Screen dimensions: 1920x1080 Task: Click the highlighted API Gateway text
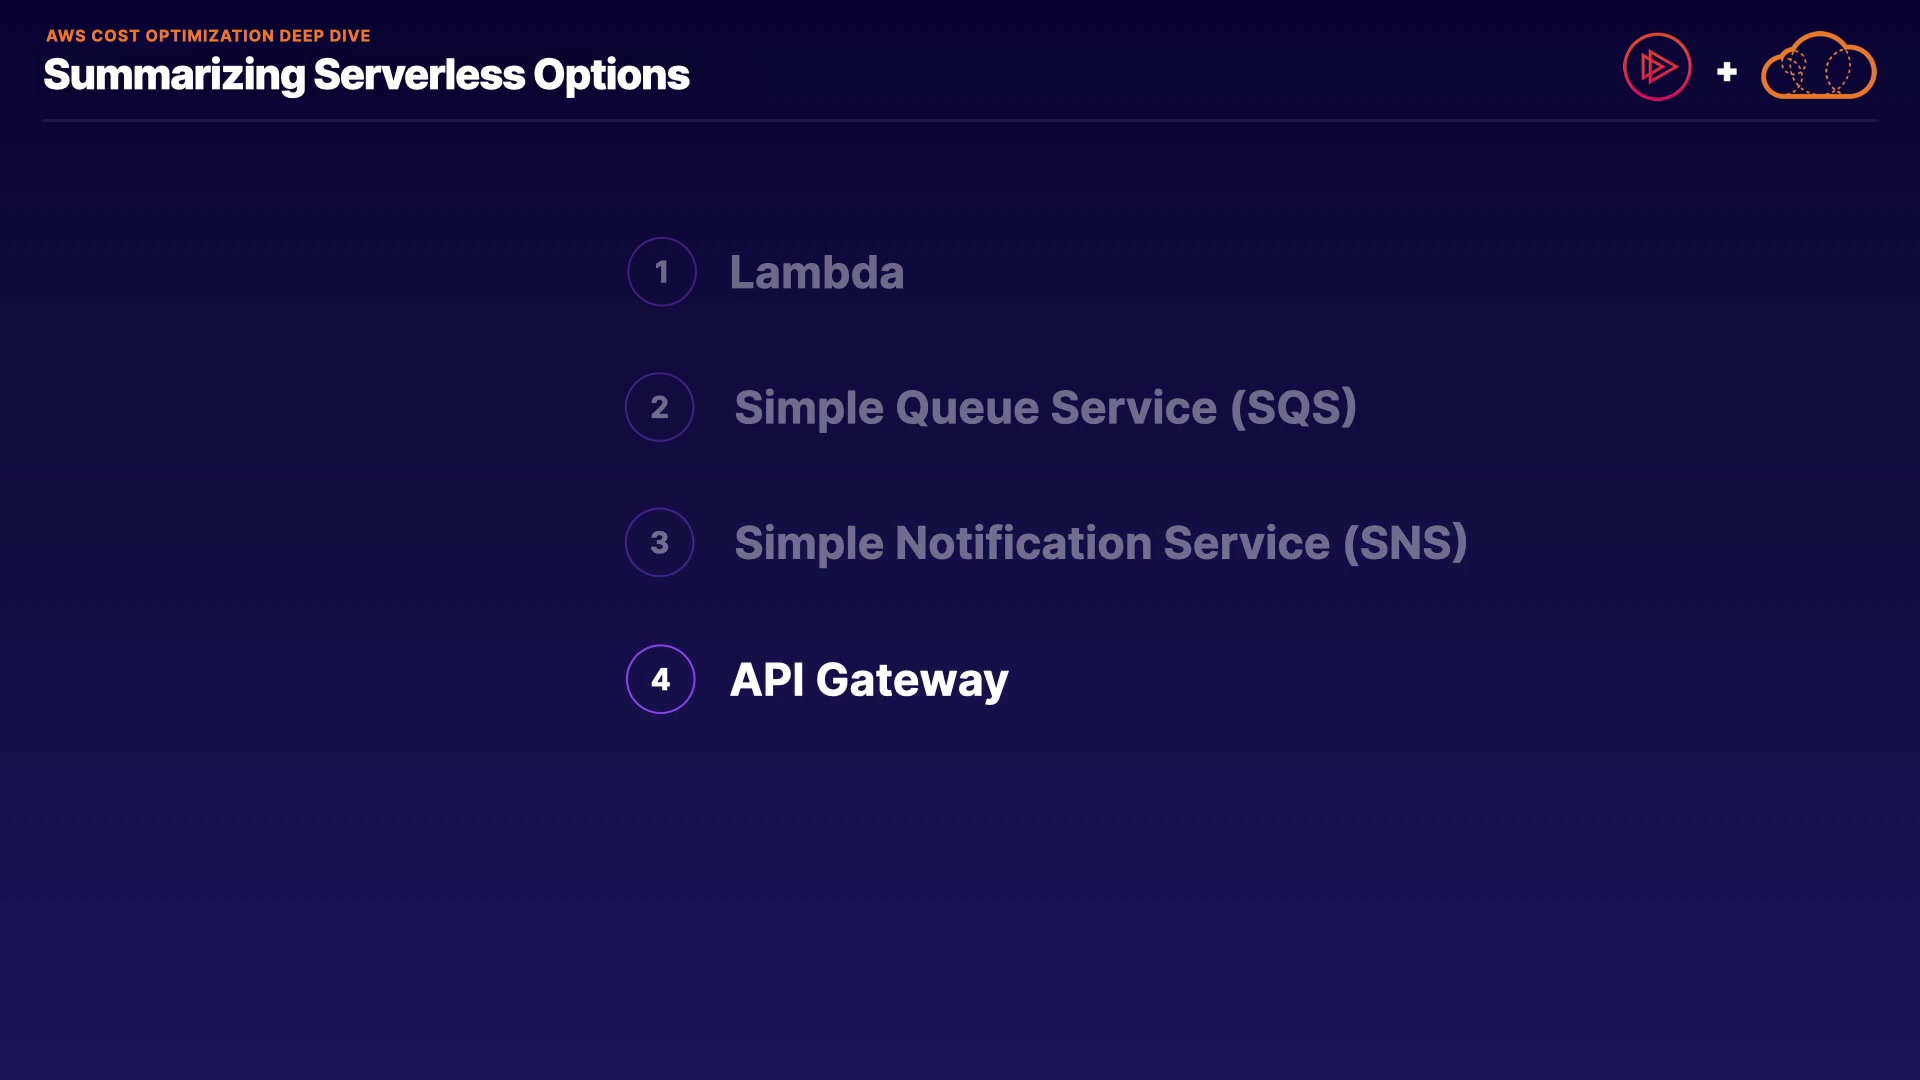click(x=868, y=680)
